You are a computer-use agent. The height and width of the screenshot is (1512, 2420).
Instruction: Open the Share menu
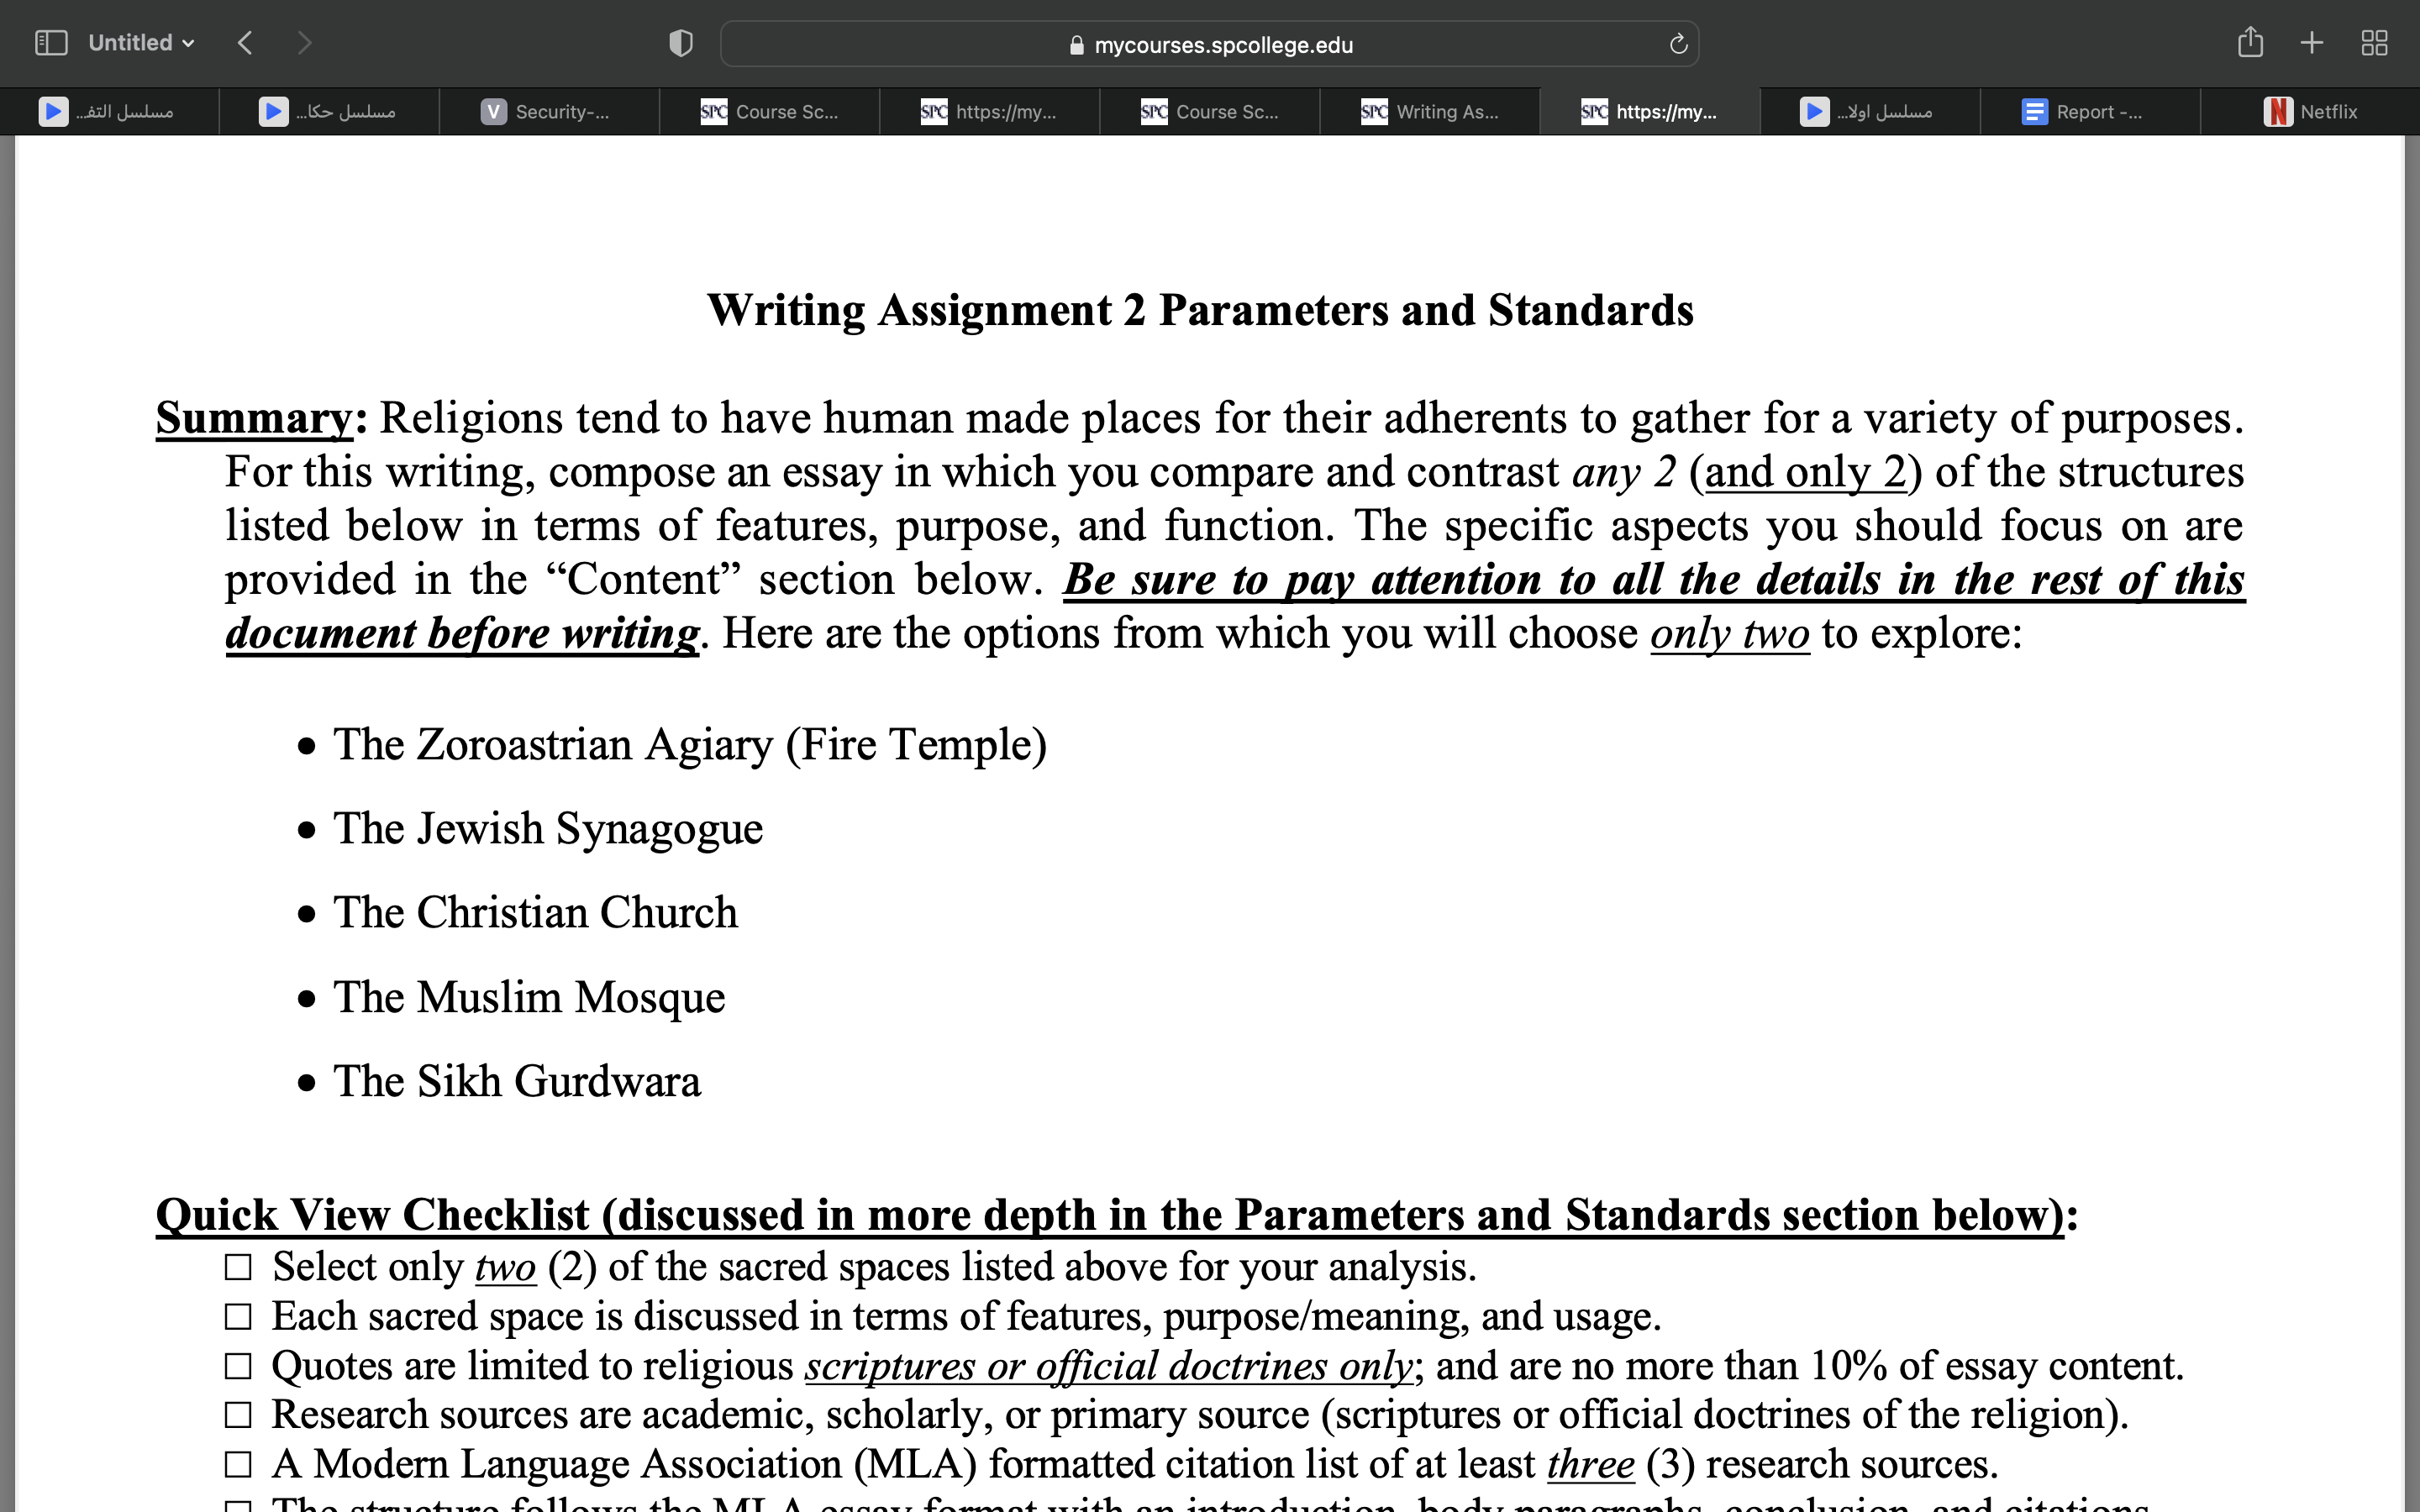point(2251,42)
